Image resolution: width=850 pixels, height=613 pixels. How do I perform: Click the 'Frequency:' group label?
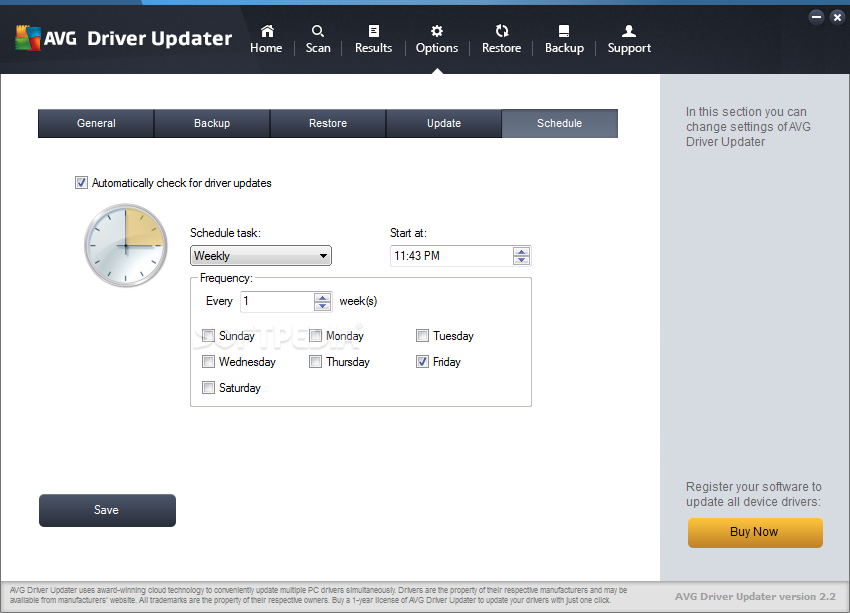[226, 278]
